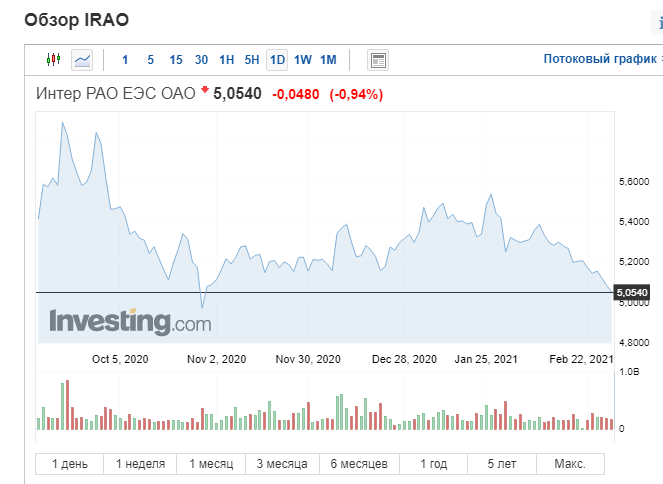This screenshot has width=663, height=484.
Task: Choose the 1W weekly interval
Action: coord(303,60)
